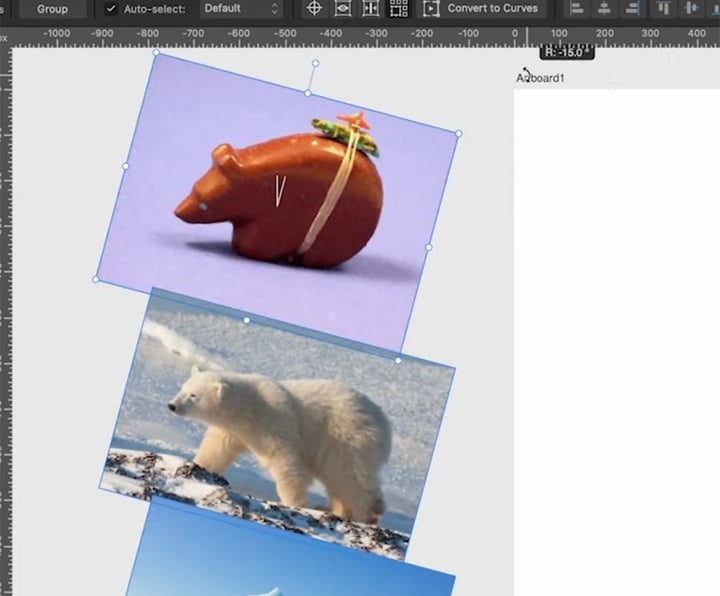The height and width of the screenshot is (596, 720).
Task: Toggle hide selection while dragging icon
Action: (342, 9)
